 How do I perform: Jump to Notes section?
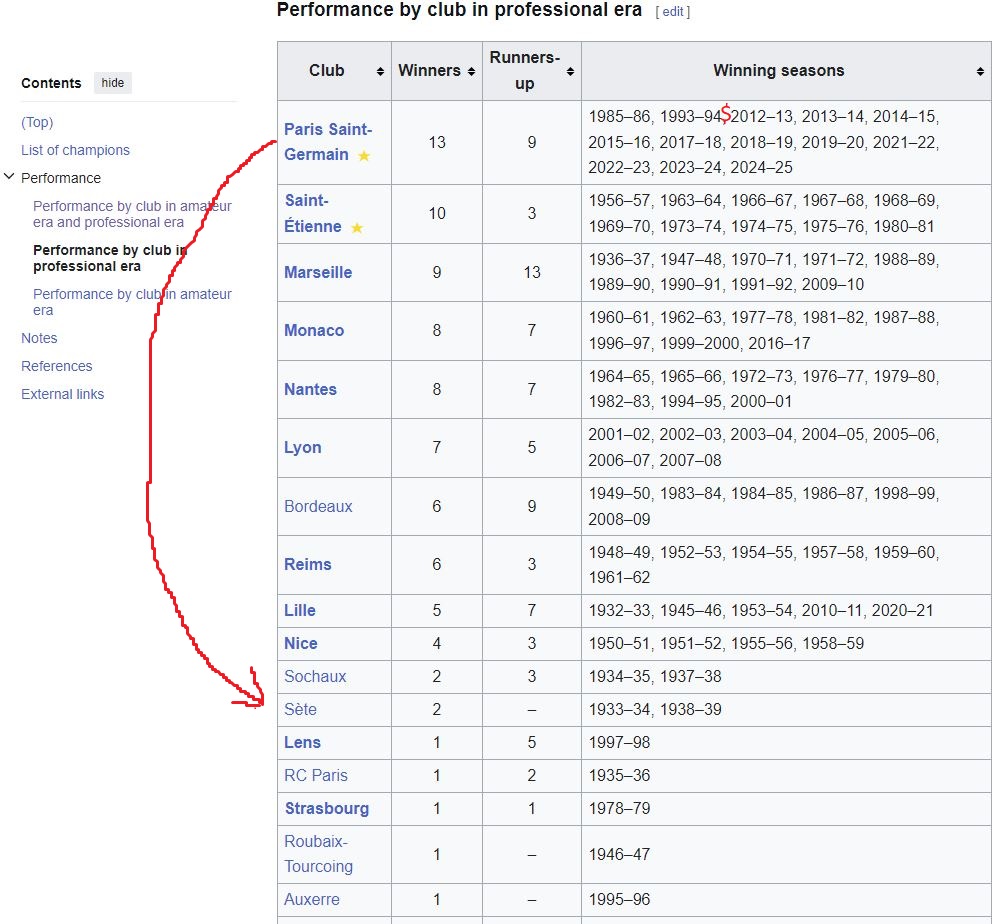39,338
